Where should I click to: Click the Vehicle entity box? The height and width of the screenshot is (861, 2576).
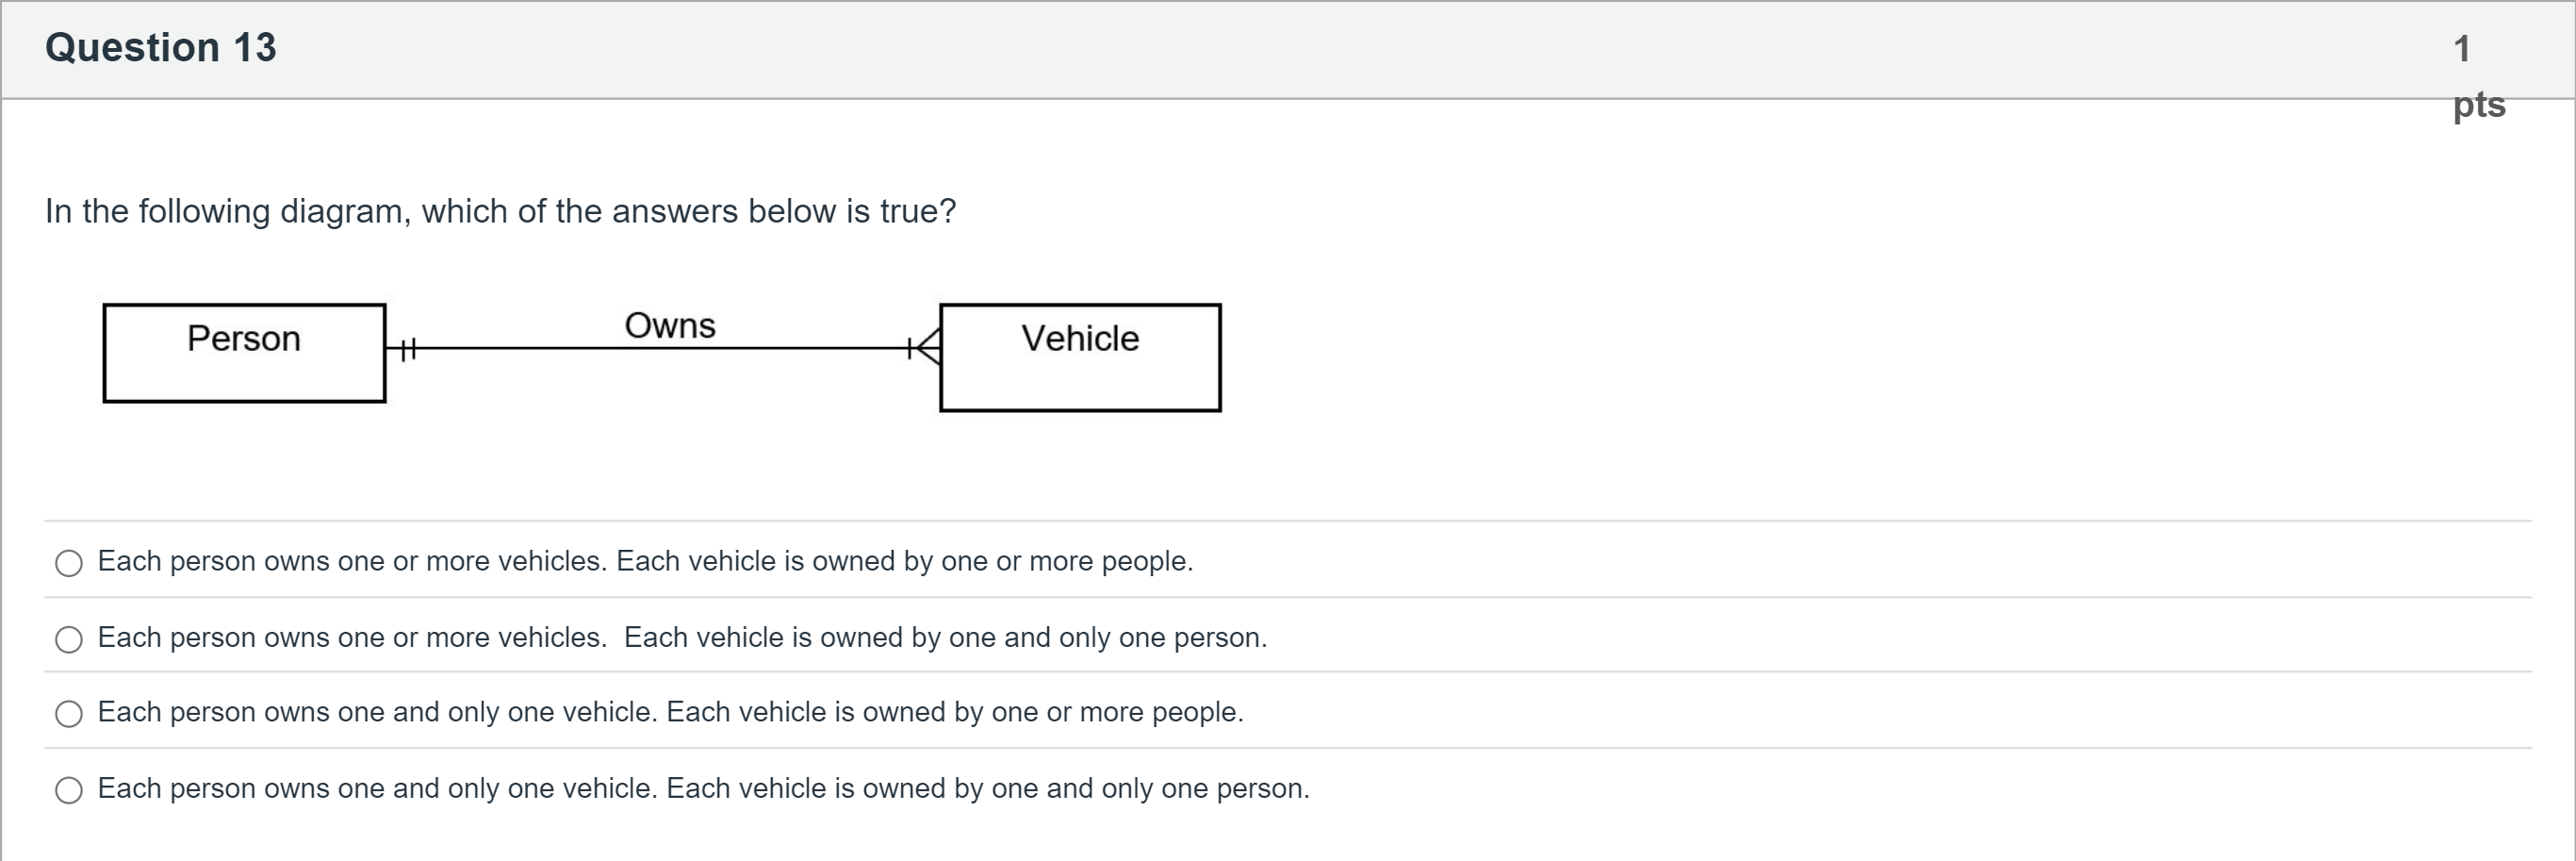(x=1080, y=357)
